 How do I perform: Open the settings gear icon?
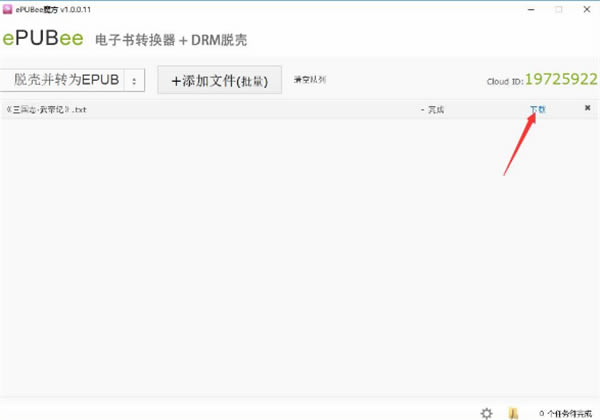tap(486, 413)
